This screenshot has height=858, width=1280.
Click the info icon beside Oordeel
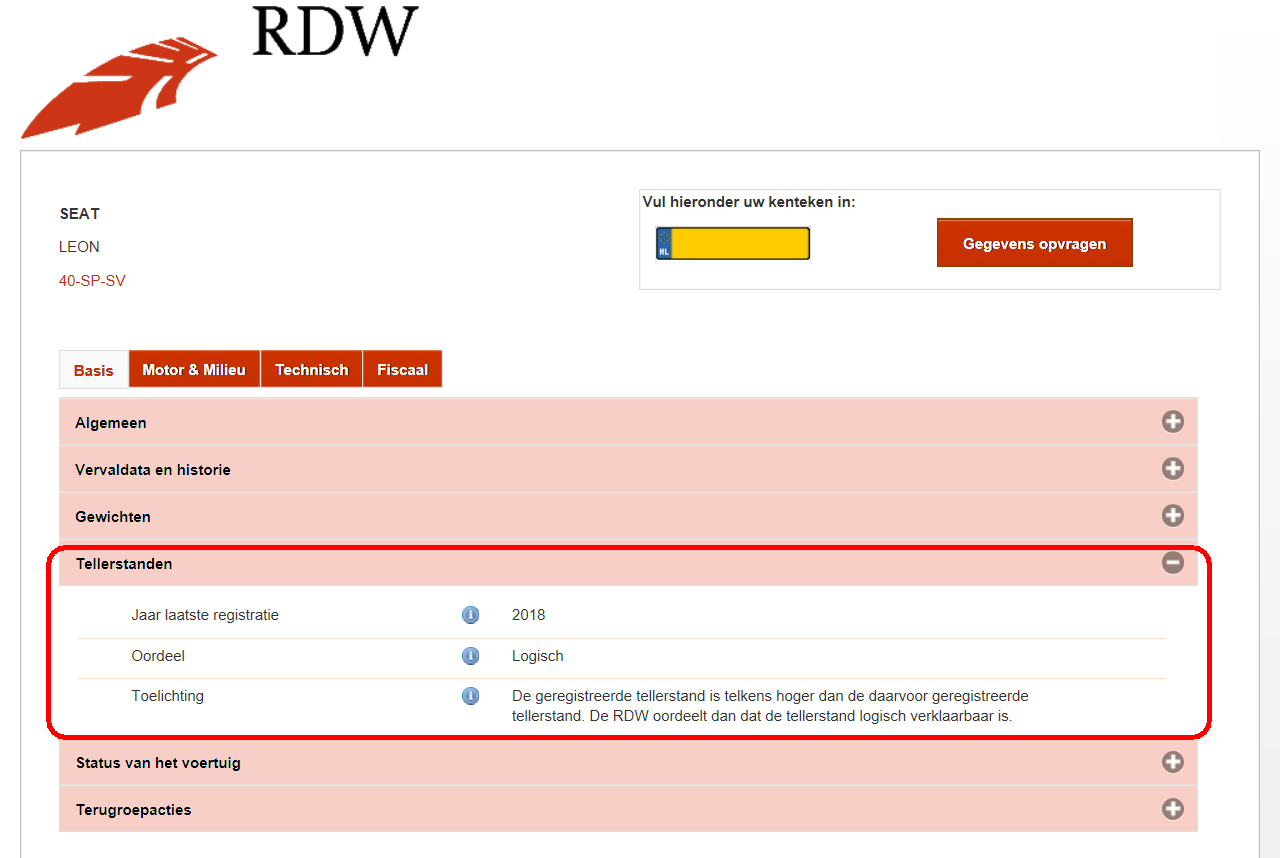point(470,656)
